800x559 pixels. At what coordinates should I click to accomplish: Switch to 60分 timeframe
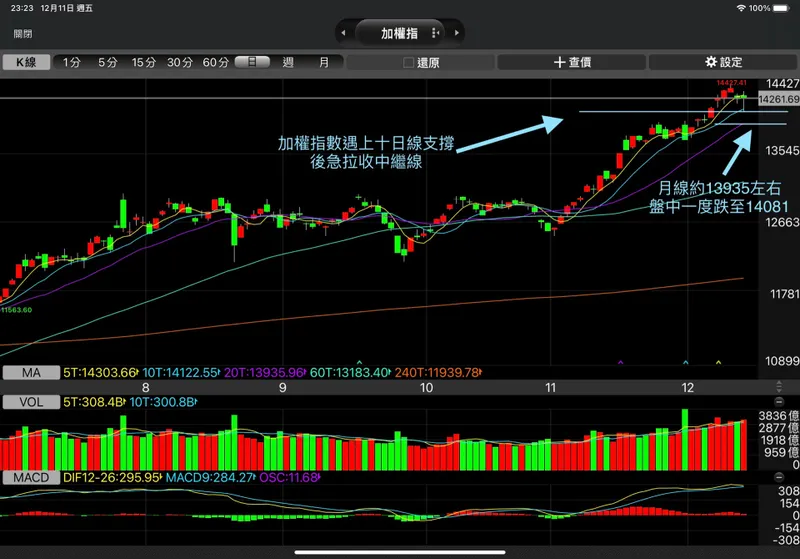click(216, 62)
